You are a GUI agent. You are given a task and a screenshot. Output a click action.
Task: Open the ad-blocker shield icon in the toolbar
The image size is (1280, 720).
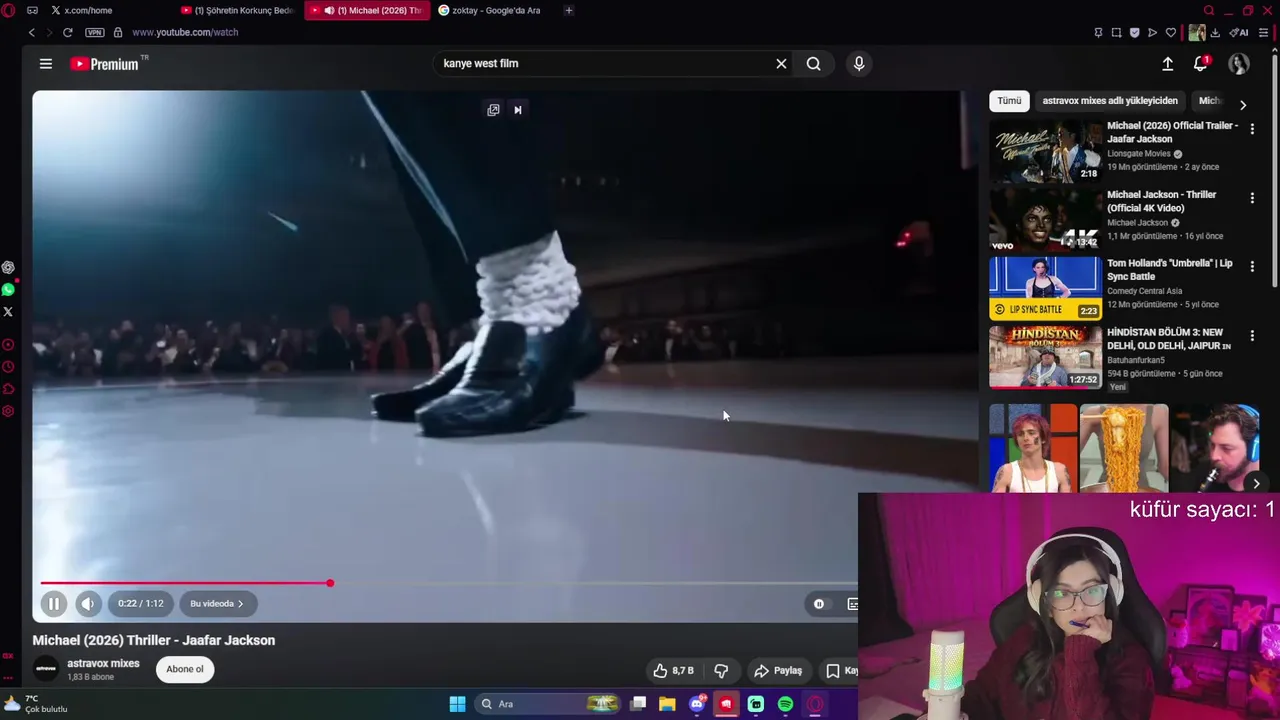[x=1134, y=32]
